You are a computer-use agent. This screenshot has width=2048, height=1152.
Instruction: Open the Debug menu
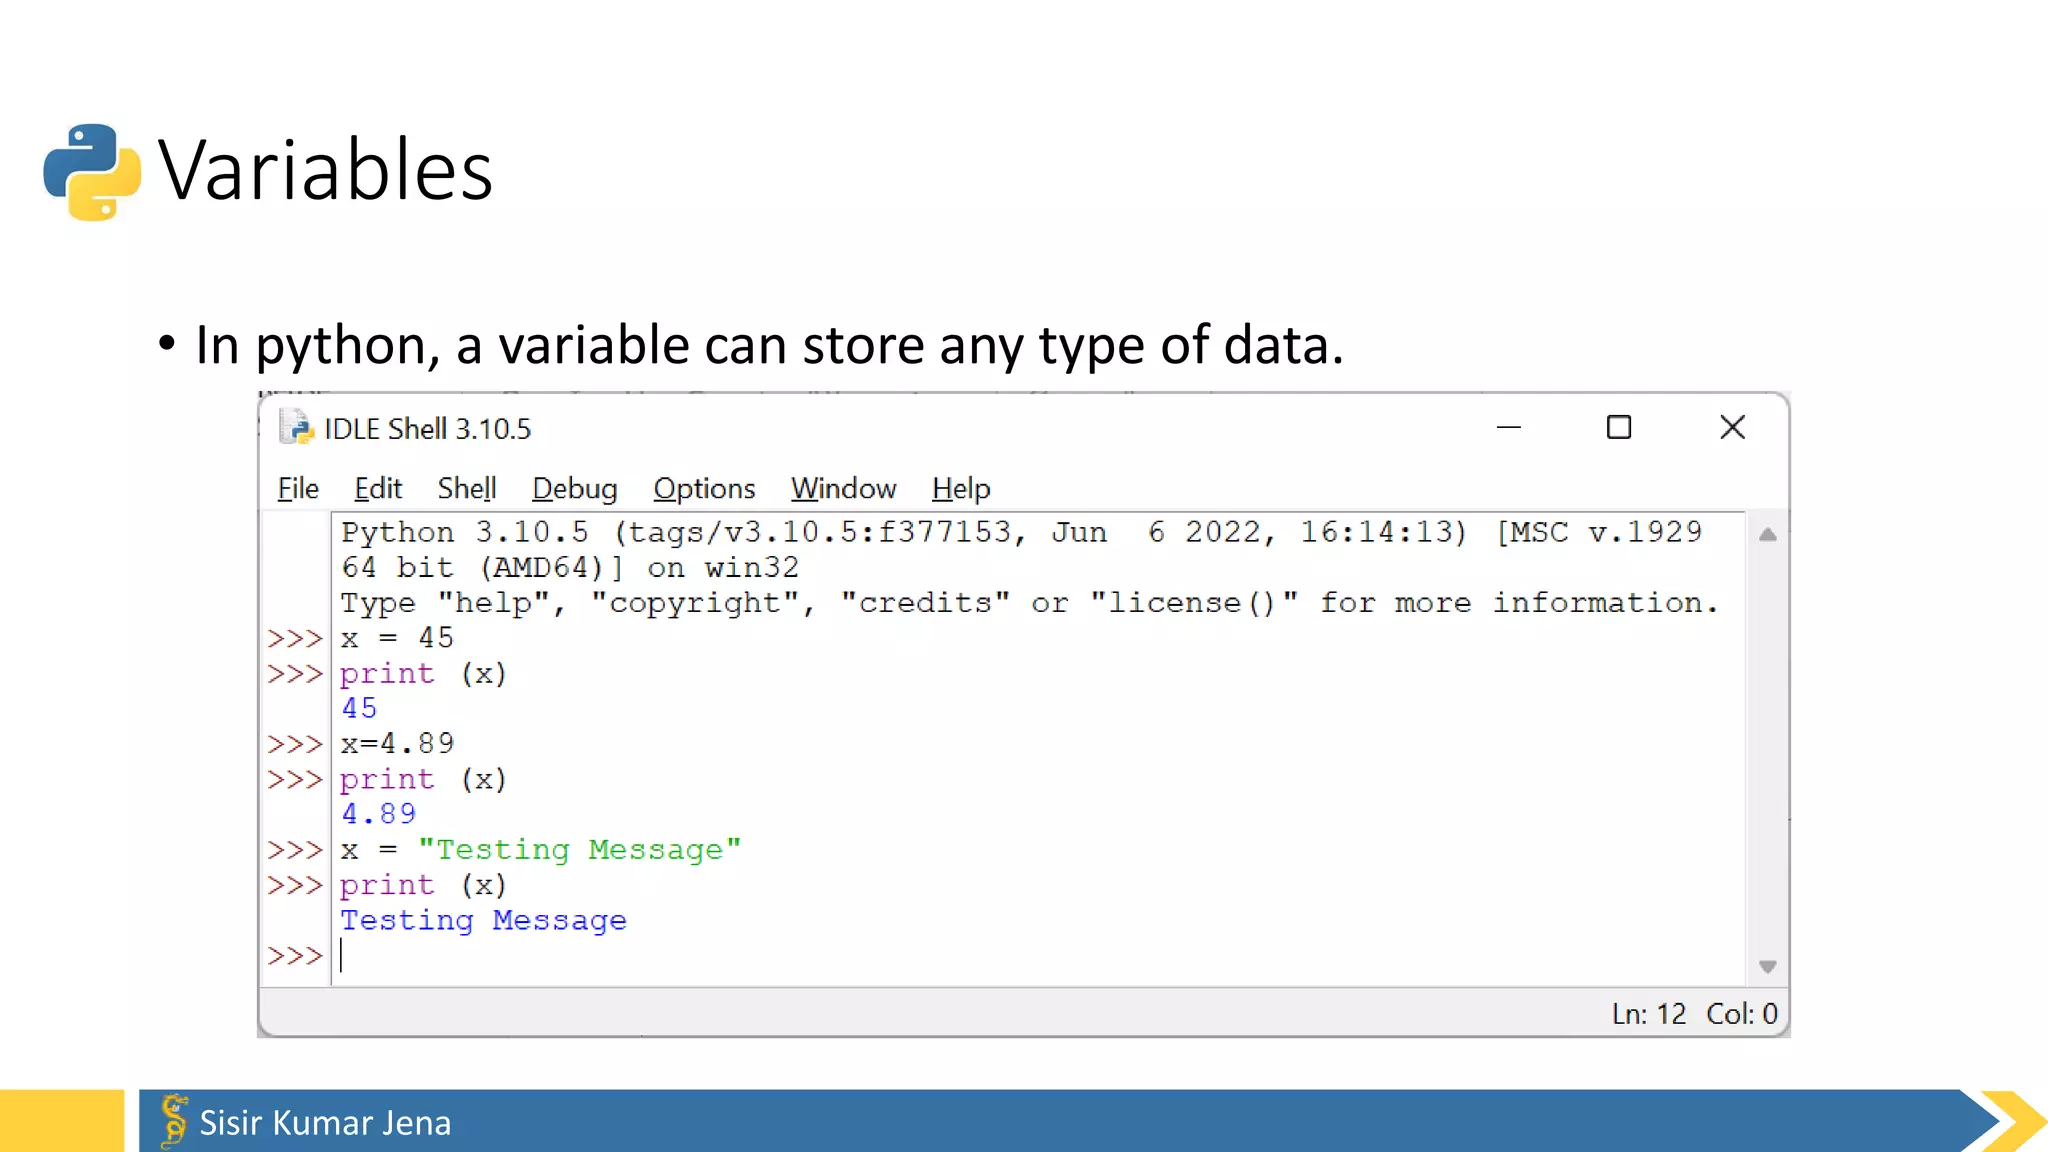(574, 488)
